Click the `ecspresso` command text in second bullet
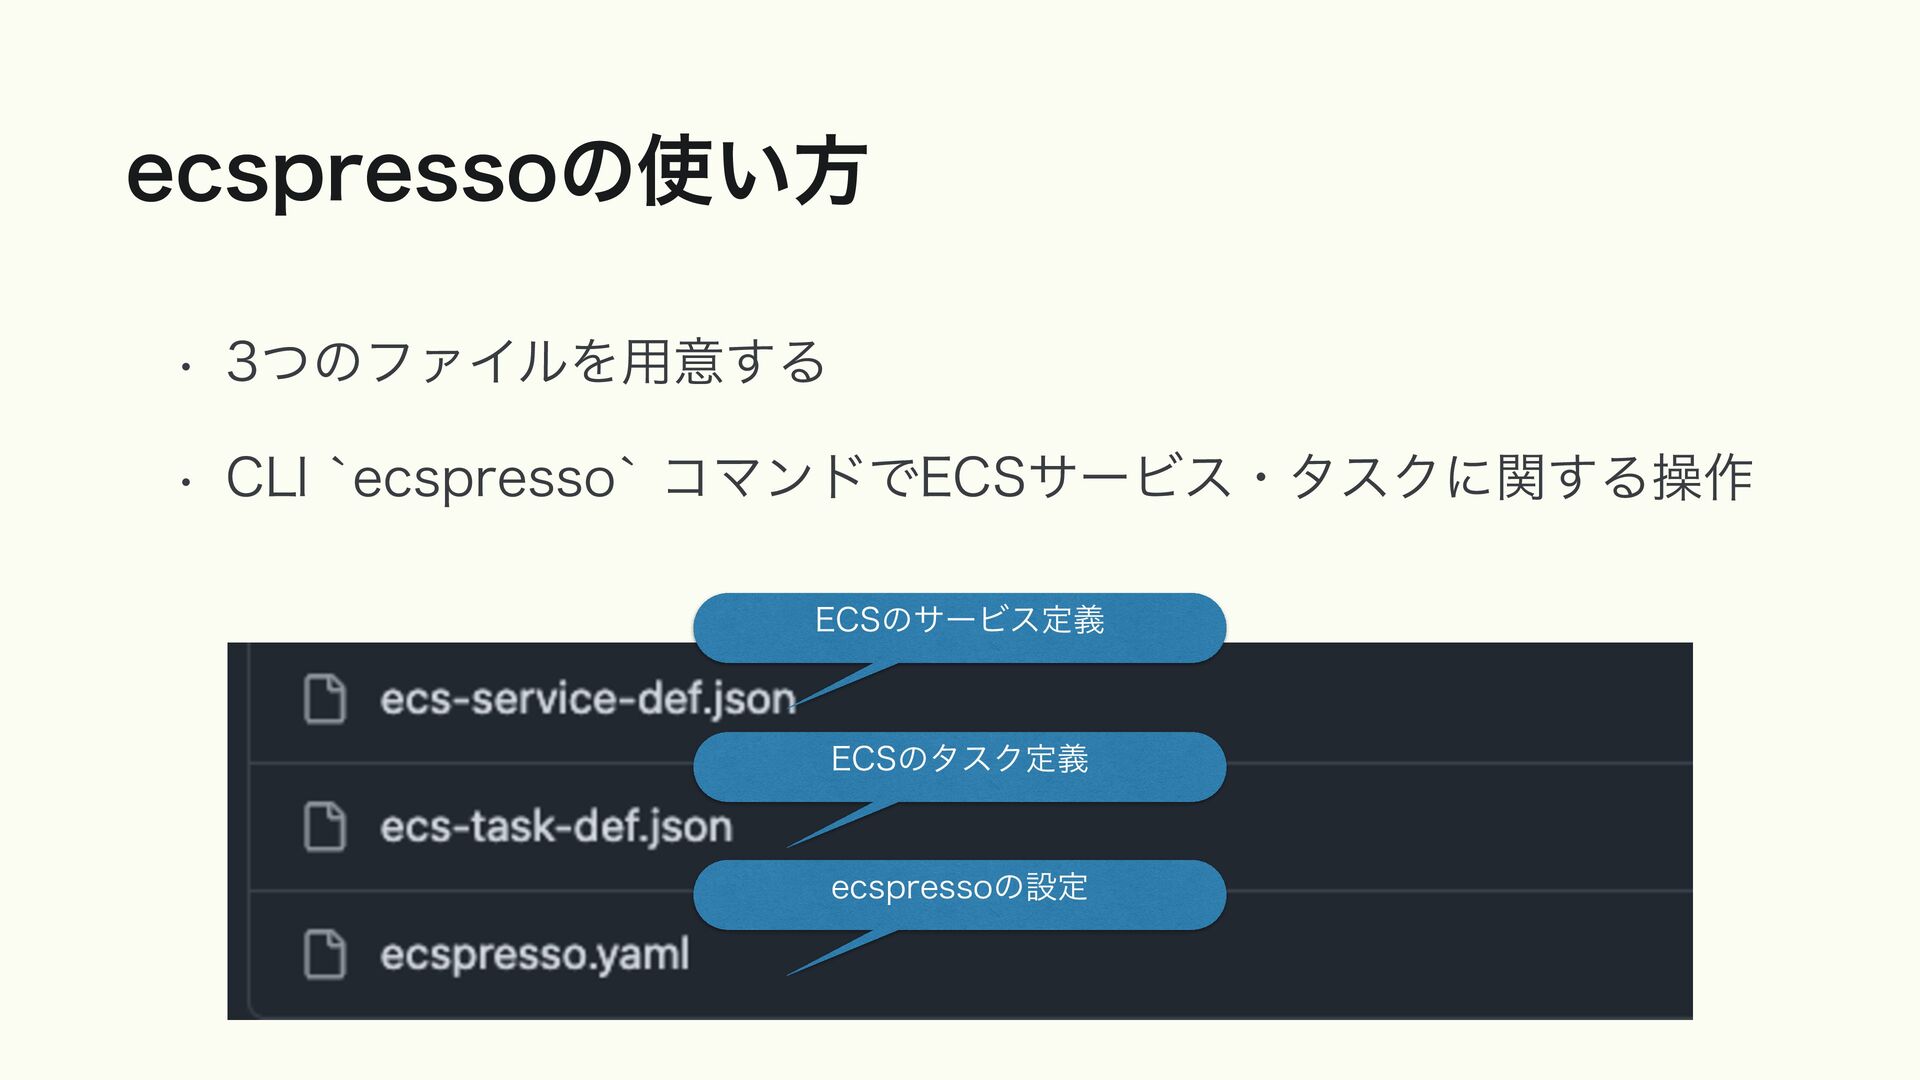1920x1080 pixels. coord(484,478)
